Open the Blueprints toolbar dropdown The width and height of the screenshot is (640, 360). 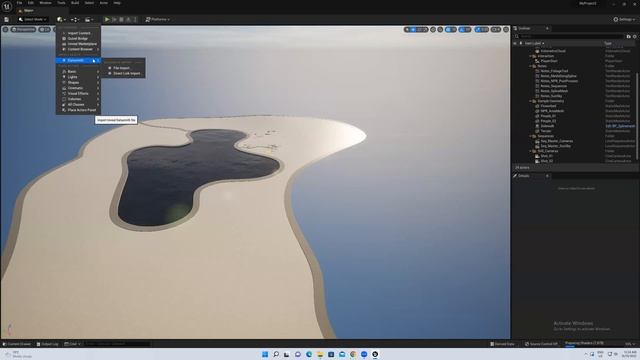point(75,19)
